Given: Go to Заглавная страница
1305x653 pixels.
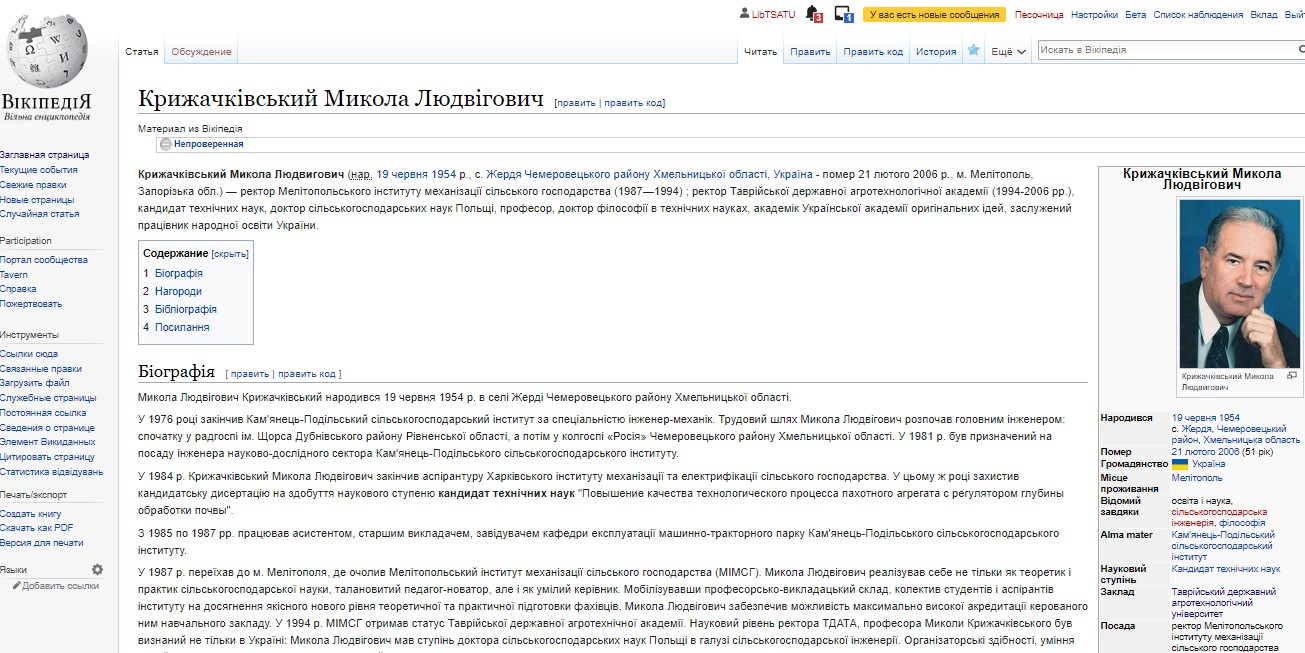Looking at the screenshot, I should (44, 155).
